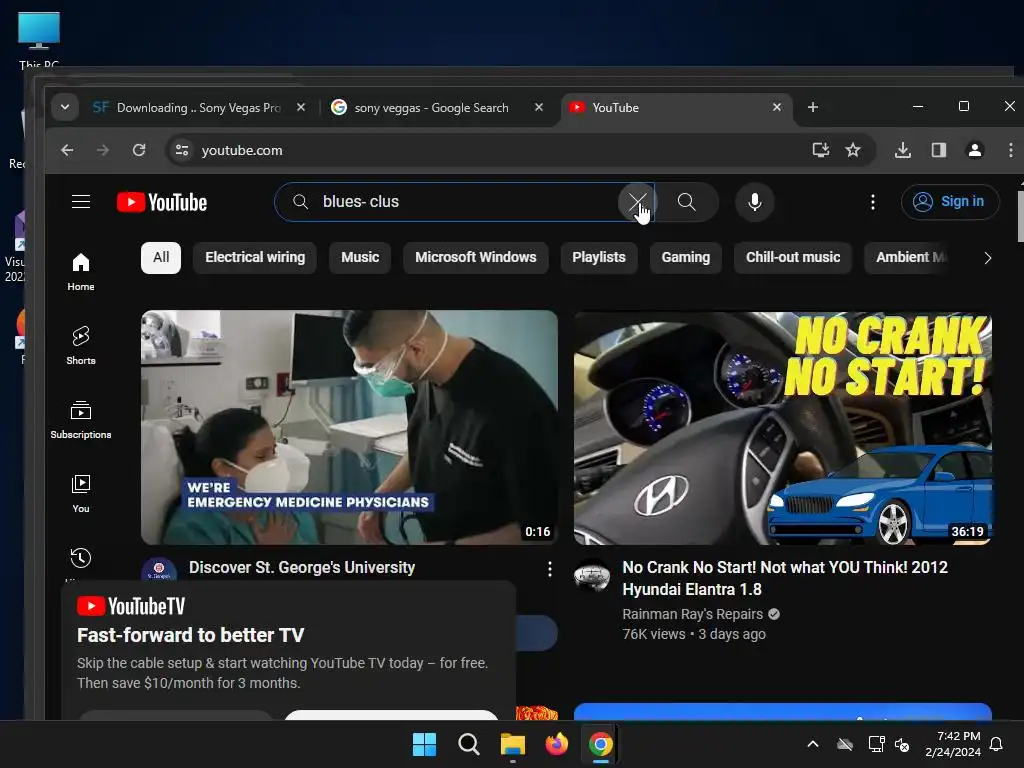Open the You section in sidebar

click(81, 493)
